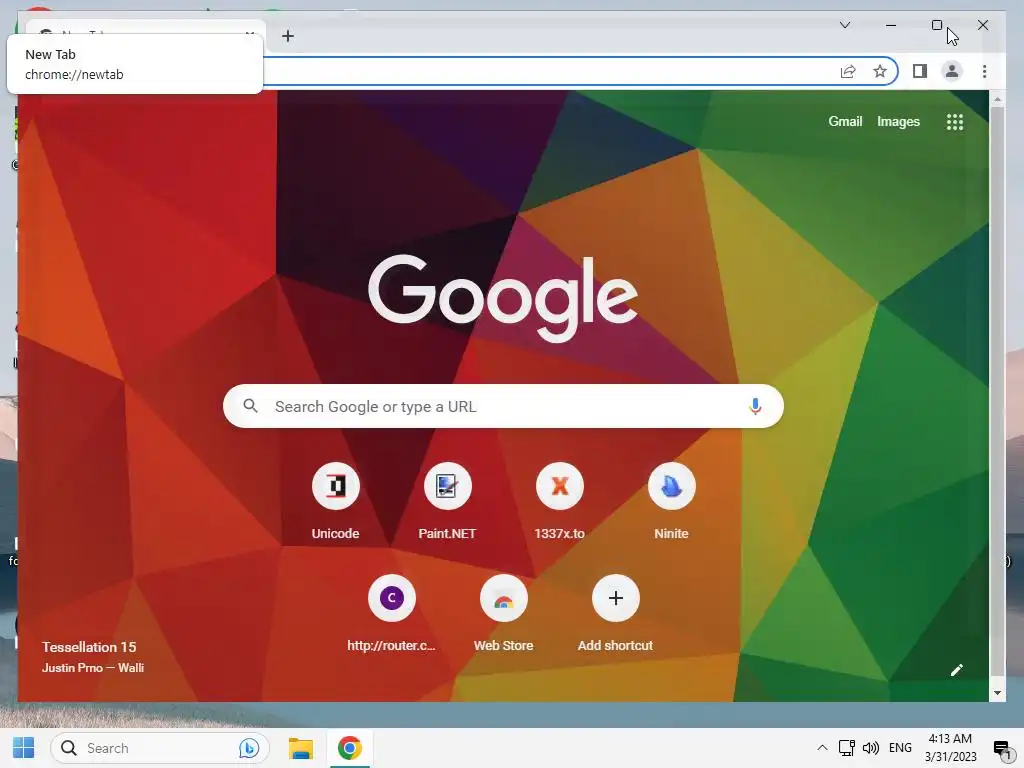Open the Paint.NET shortcut

[x=447, y=502]
